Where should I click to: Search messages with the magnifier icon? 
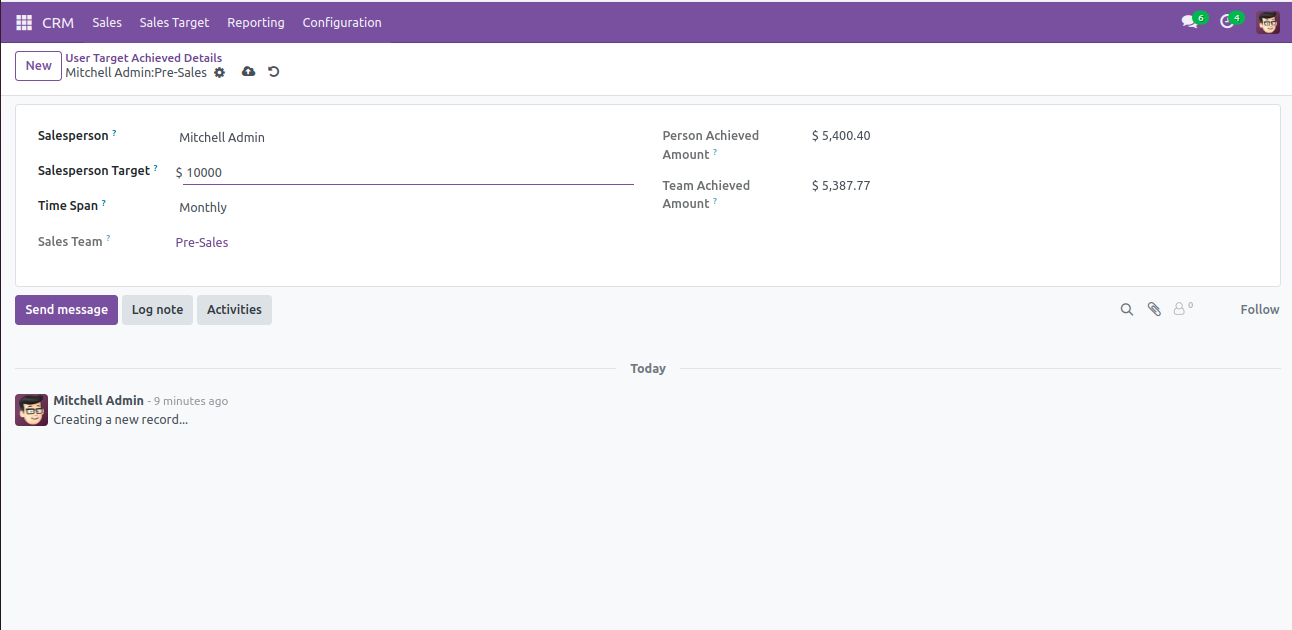point(1127,310)
